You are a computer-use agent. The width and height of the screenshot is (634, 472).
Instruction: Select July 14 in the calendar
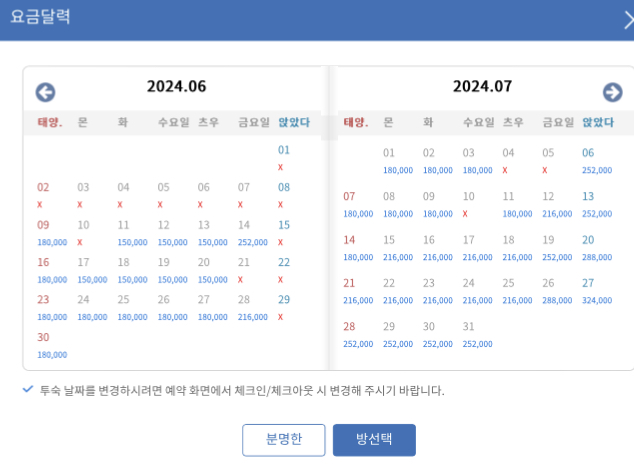[x=358, y=248]
